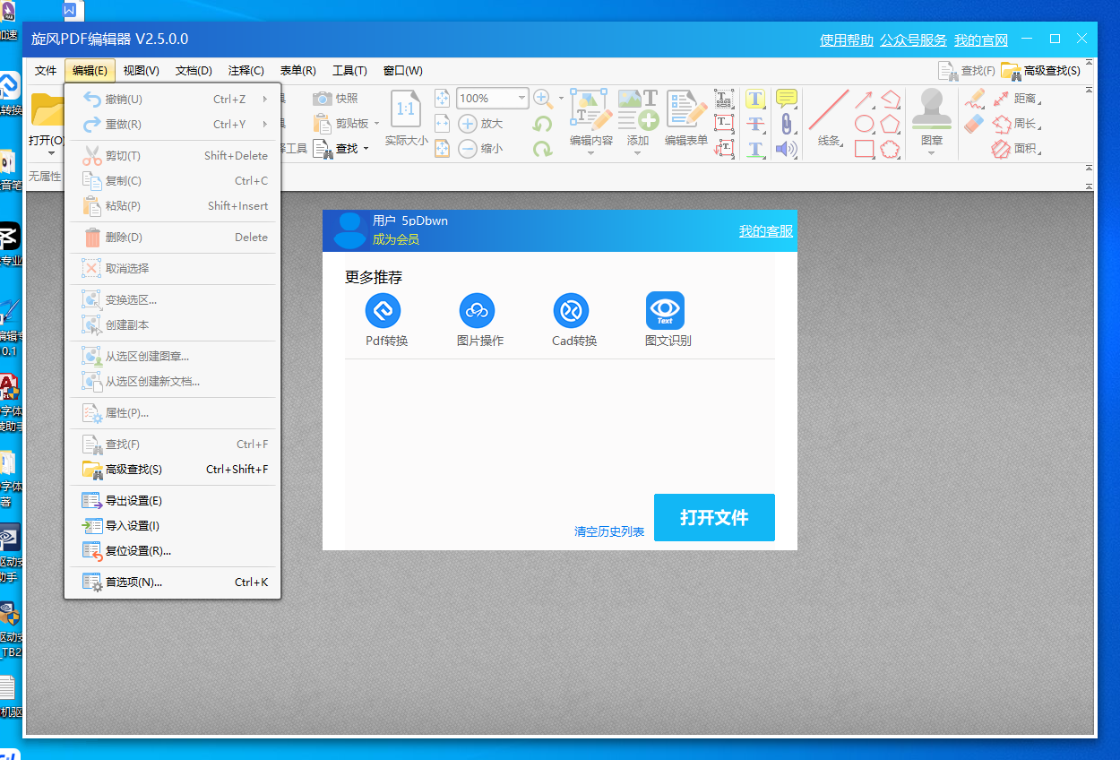Add a sticky note comment
This screenshot has width=1120, height=760.
[x=786, y=99]
